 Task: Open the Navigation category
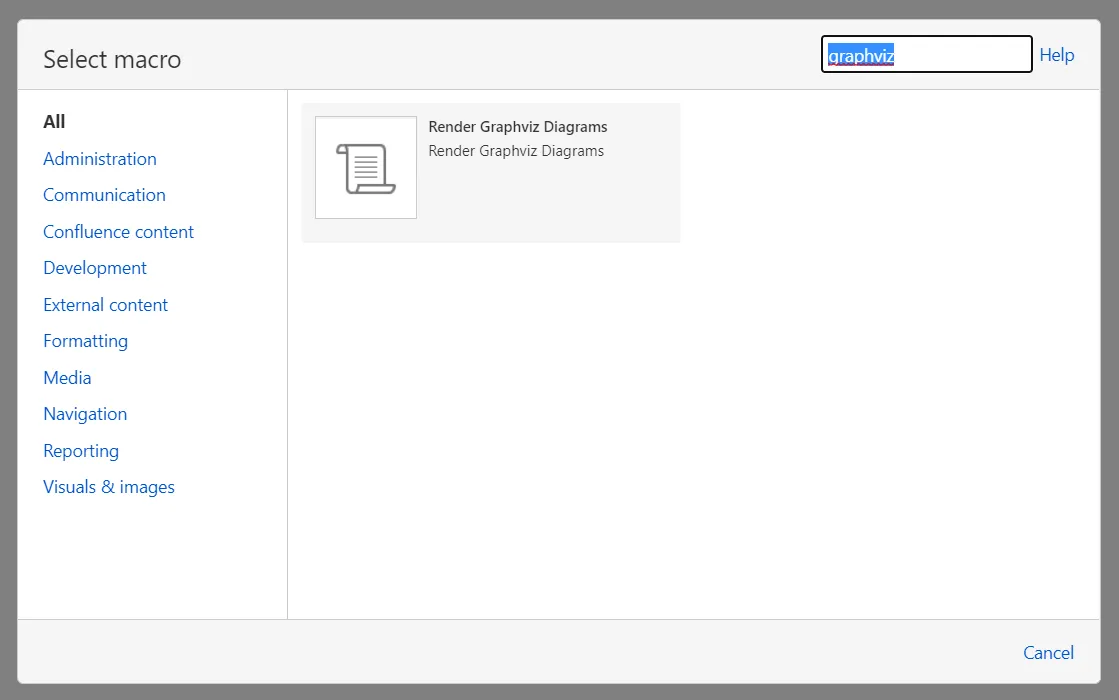[x=85, y=414]
